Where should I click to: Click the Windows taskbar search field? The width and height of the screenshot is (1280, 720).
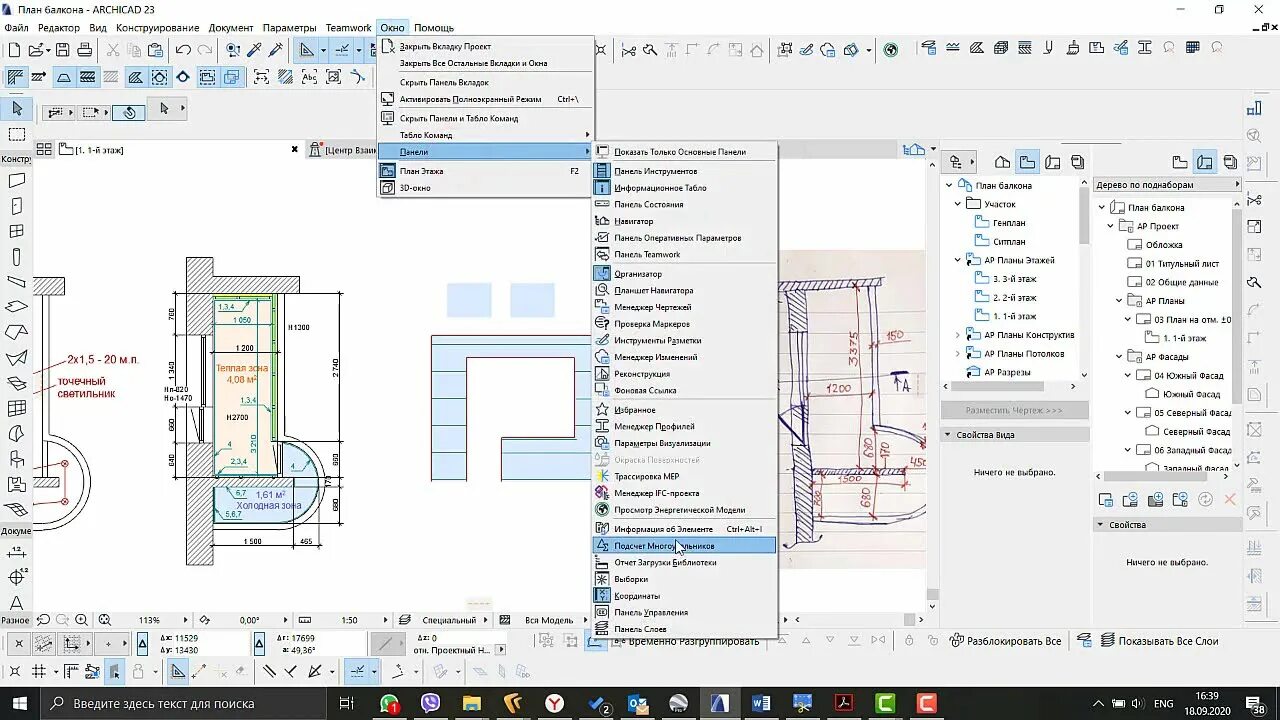182,704
